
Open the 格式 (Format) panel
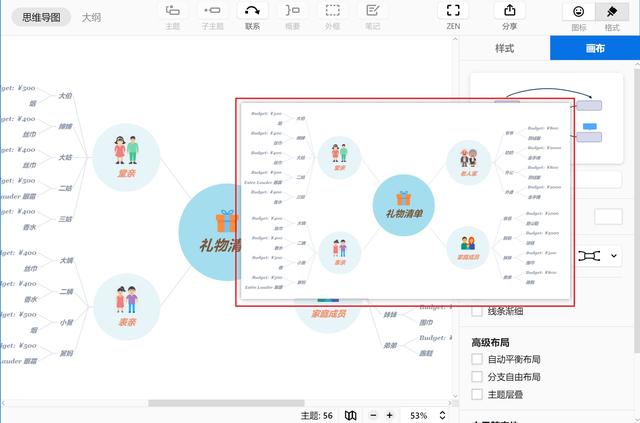pyautogui.click(x=608, y=16)
